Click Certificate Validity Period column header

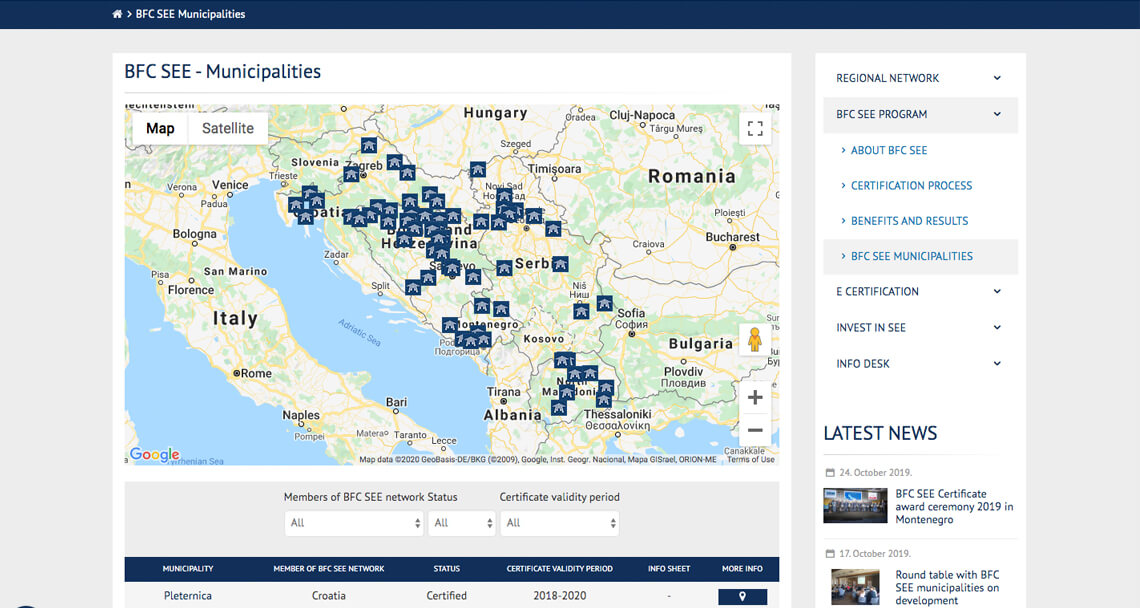click(559, 569)
